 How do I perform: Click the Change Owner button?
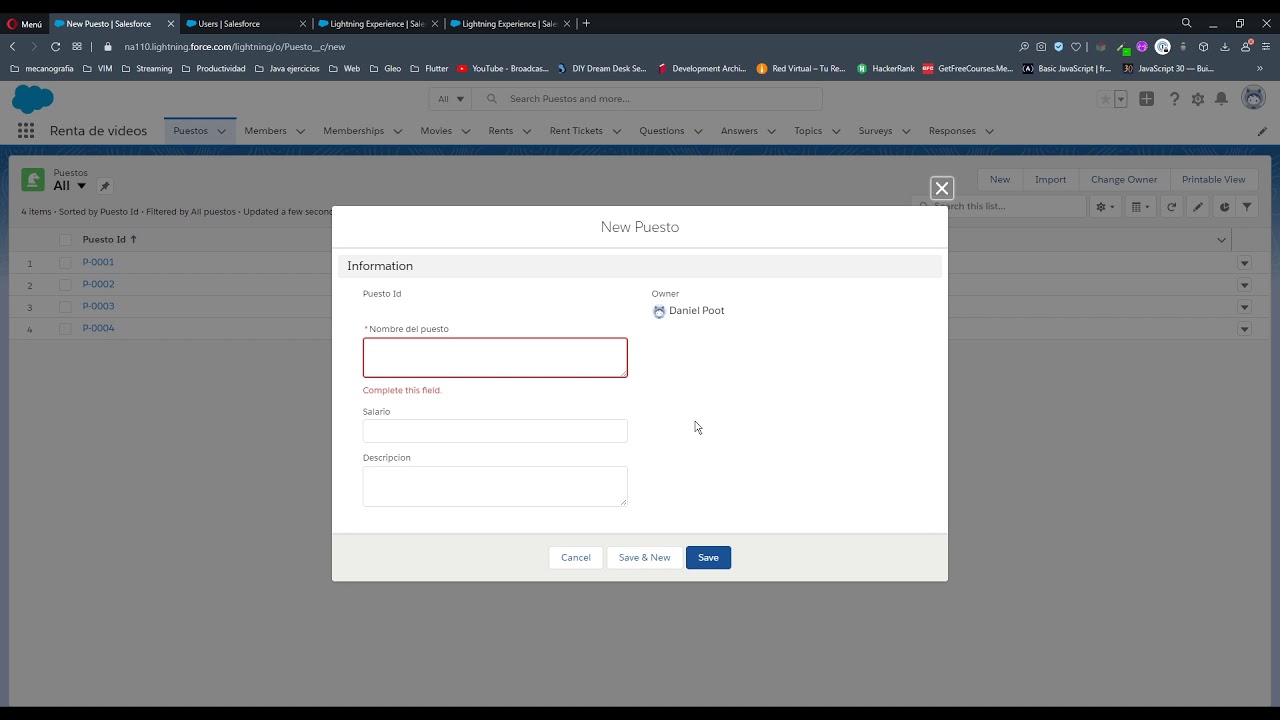1124,180
